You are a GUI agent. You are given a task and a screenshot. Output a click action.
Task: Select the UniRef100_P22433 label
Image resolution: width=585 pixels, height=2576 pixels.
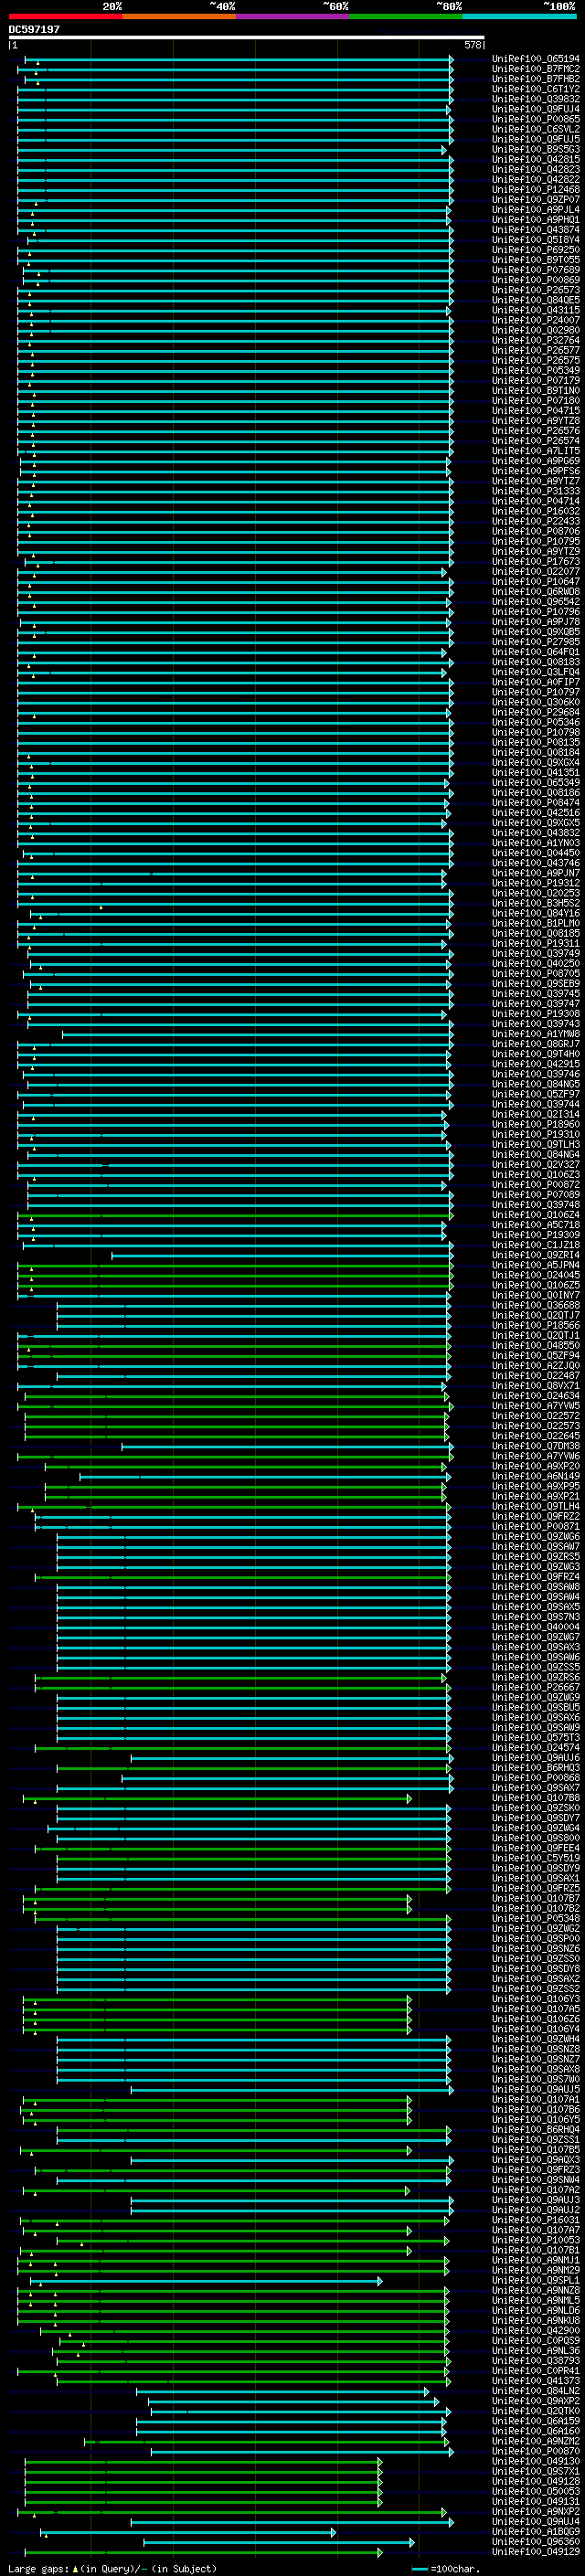pos(536,521)
